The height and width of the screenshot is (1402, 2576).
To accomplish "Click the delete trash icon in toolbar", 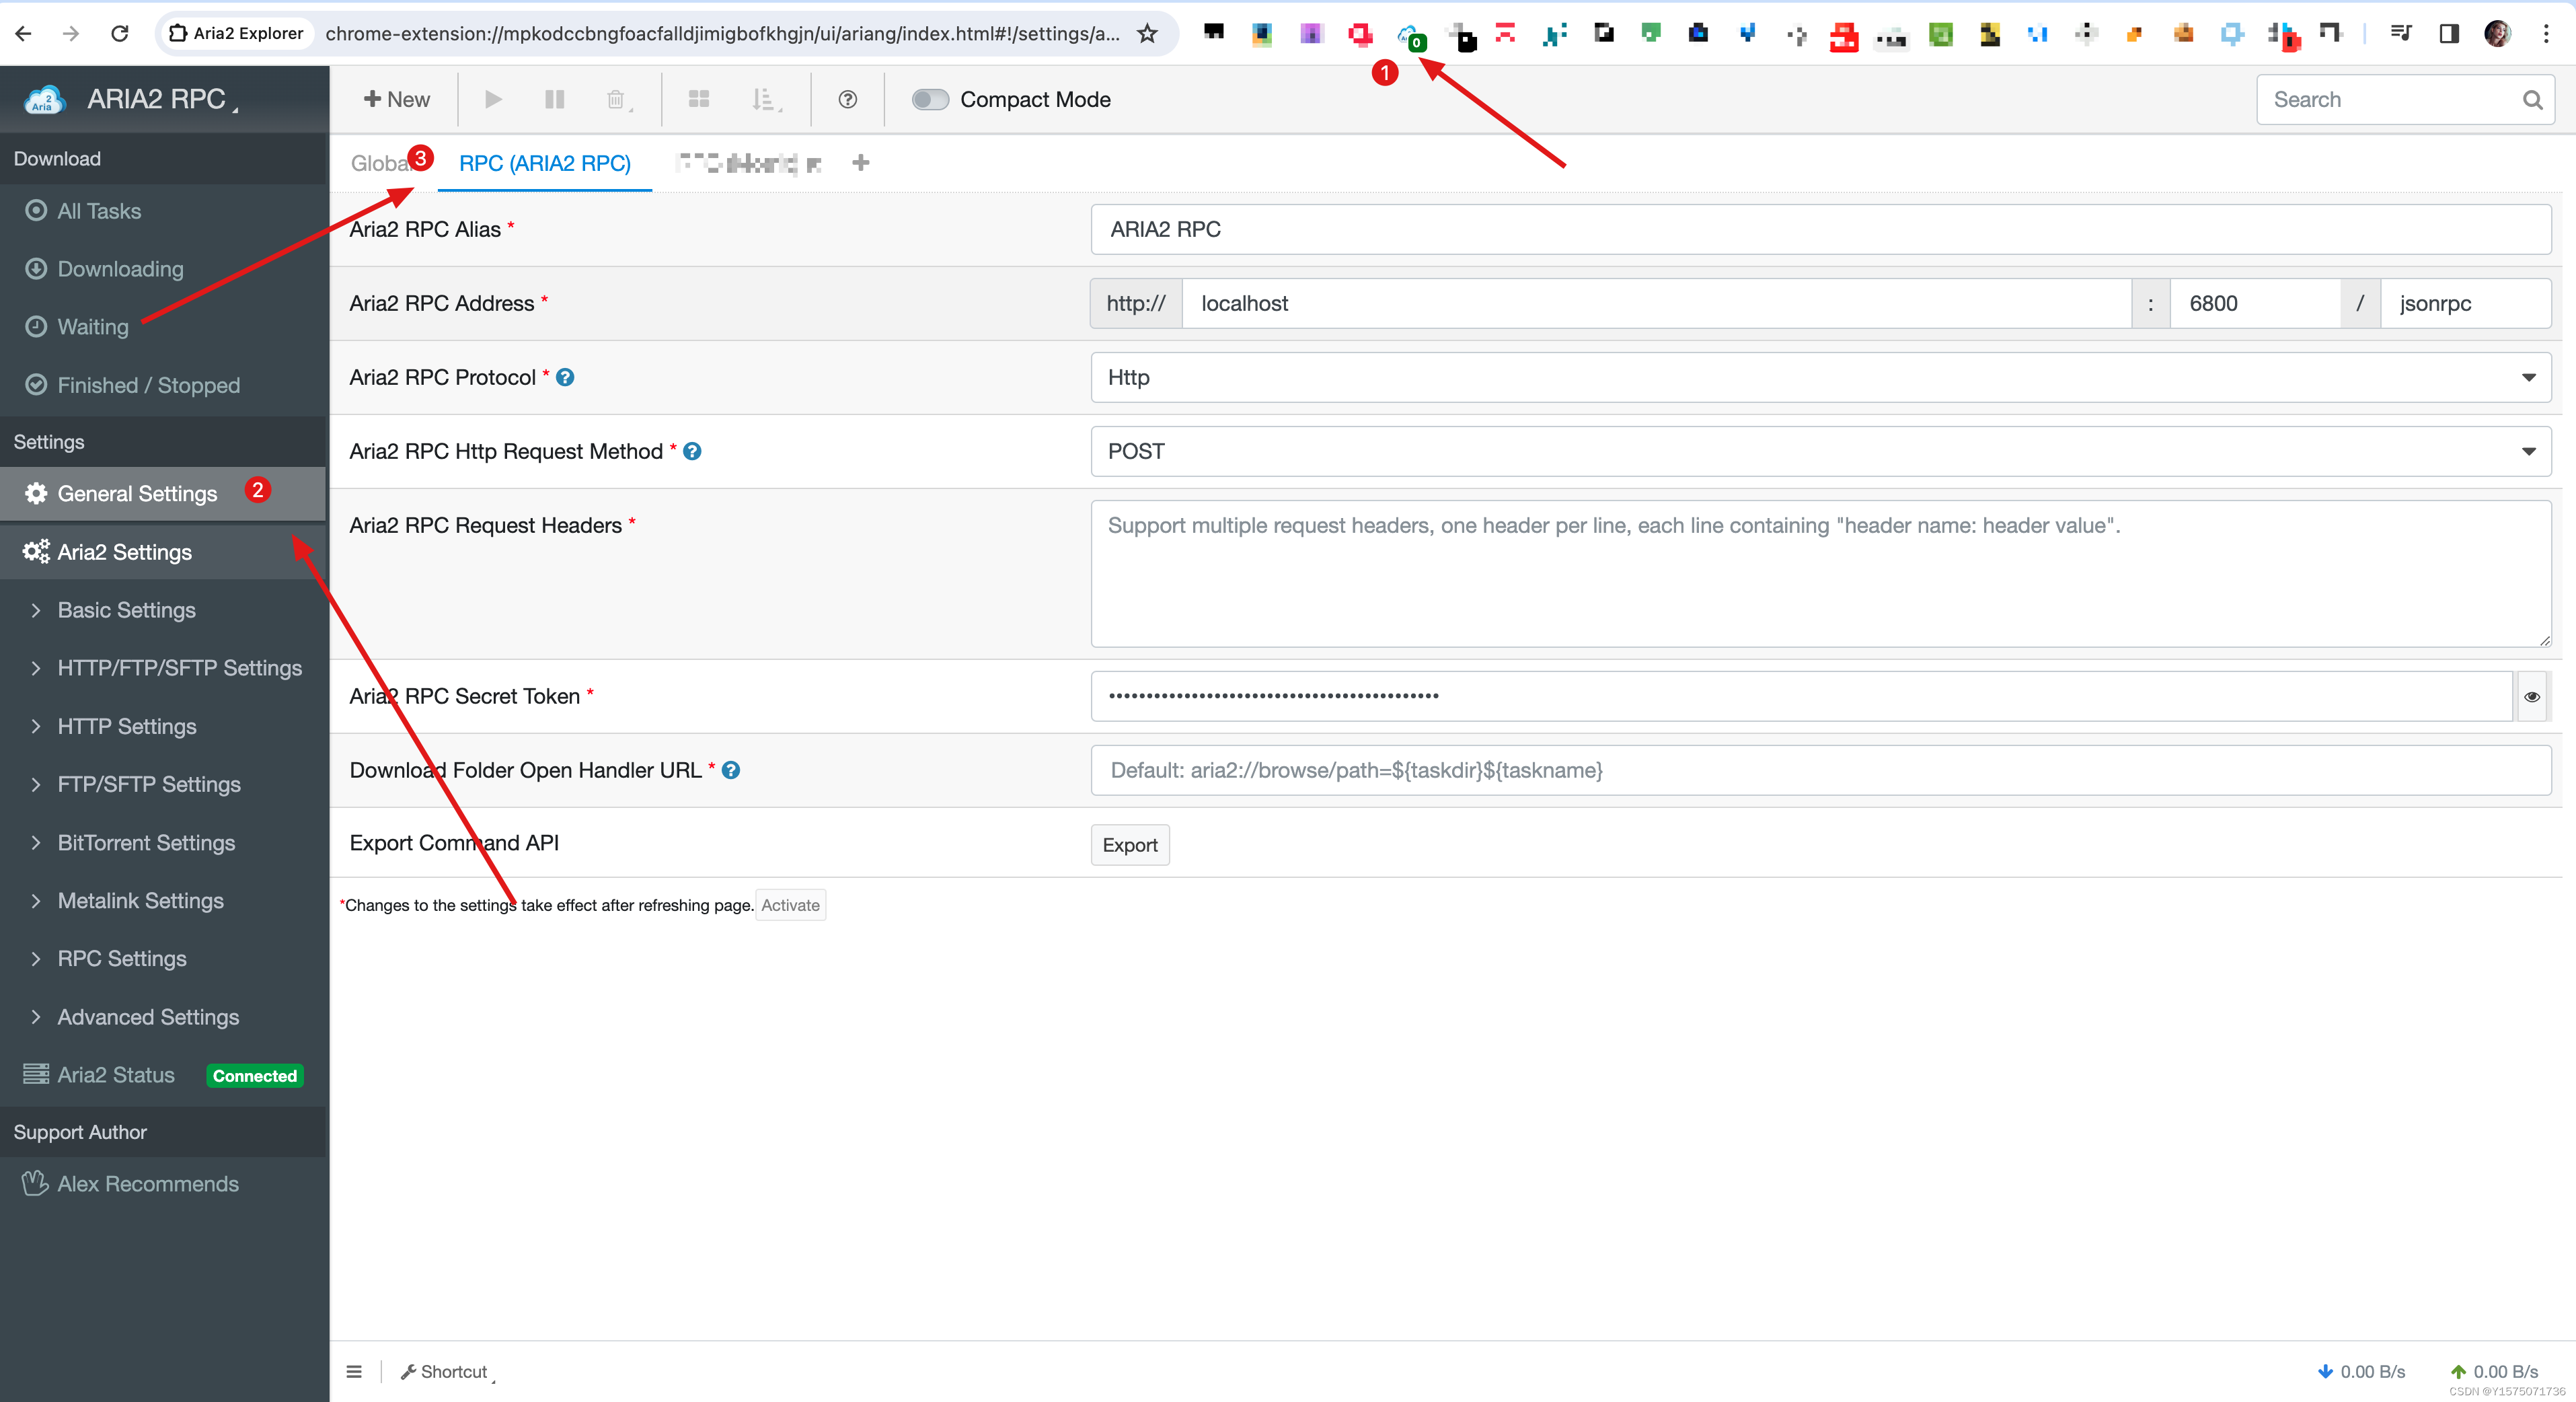I will [x=616, y=99].
